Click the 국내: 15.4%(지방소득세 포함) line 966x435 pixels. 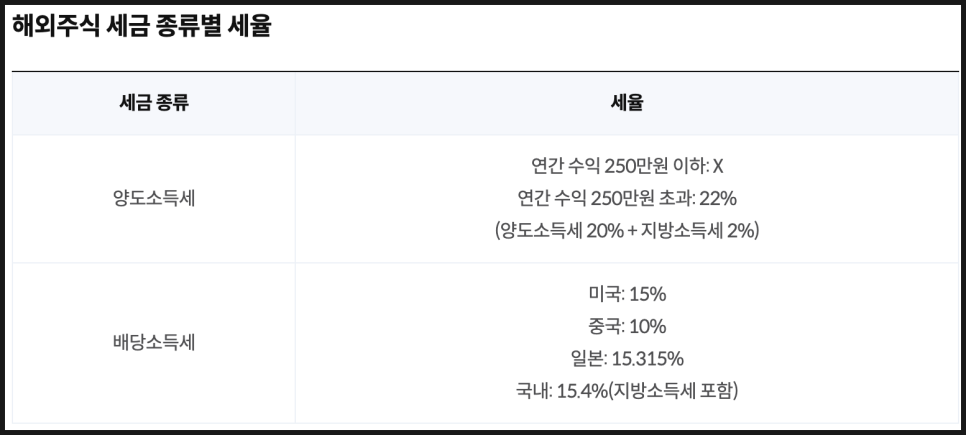tap(627, 391)
